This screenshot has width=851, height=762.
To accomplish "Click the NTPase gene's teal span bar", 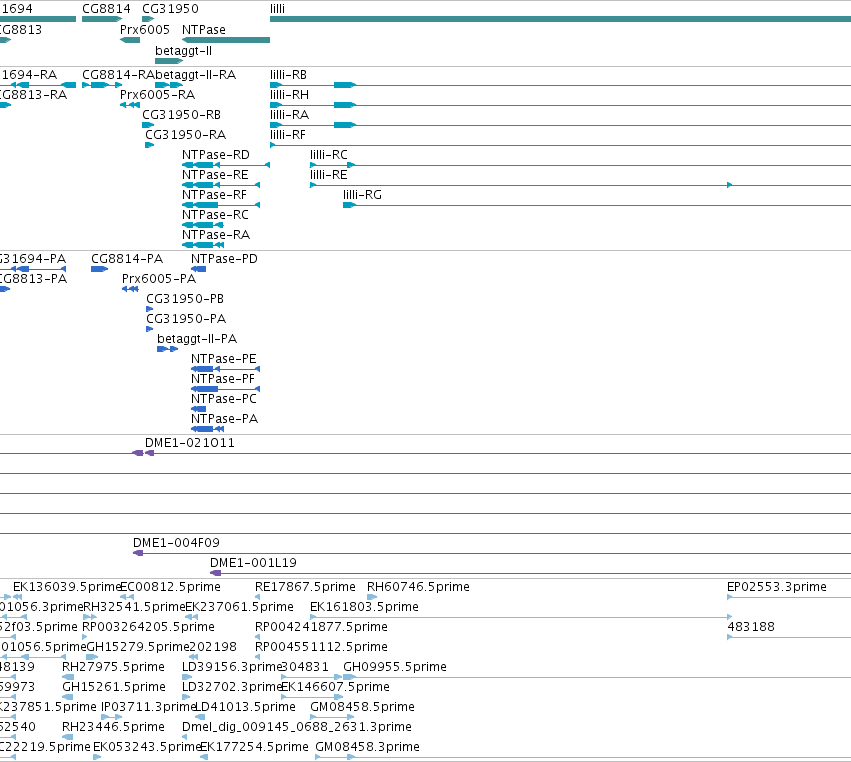I will [x=226, y=40].
